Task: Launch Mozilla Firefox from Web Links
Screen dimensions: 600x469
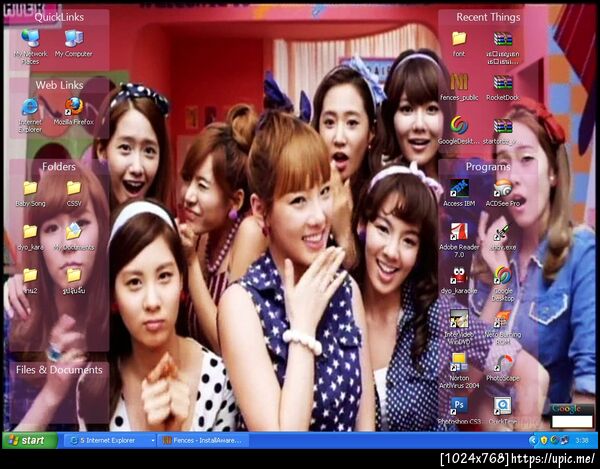Action: pyautogui.click(x=73, y=111)
